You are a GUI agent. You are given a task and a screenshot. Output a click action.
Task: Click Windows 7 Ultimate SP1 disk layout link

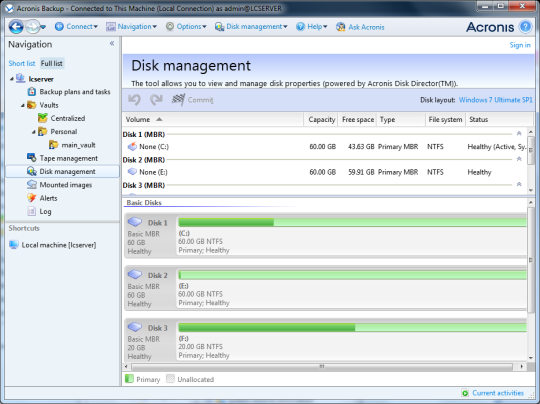496,100
